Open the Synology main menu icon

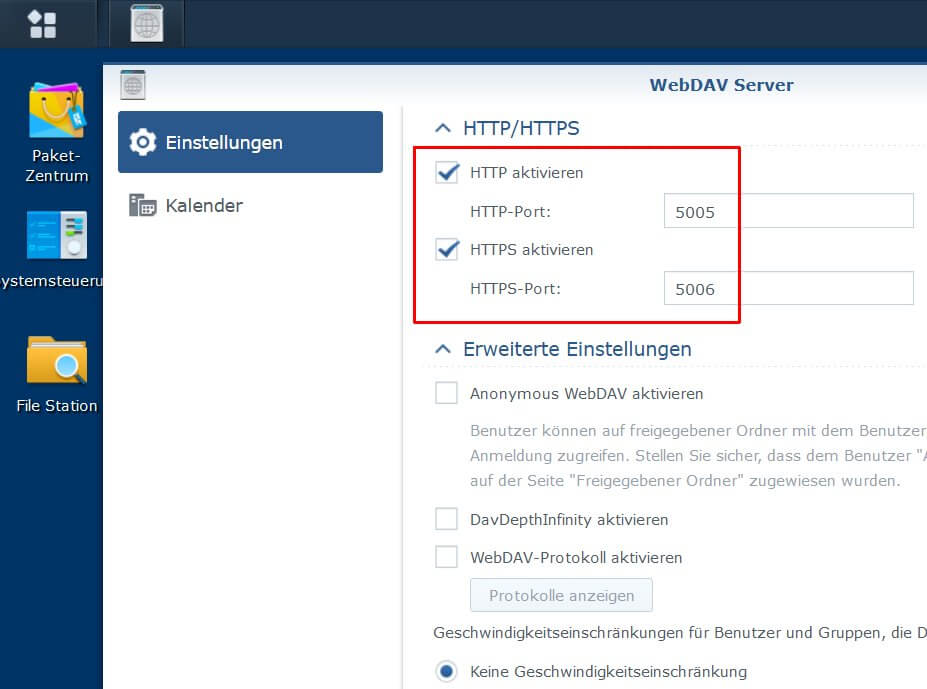(x=42, y=24)
